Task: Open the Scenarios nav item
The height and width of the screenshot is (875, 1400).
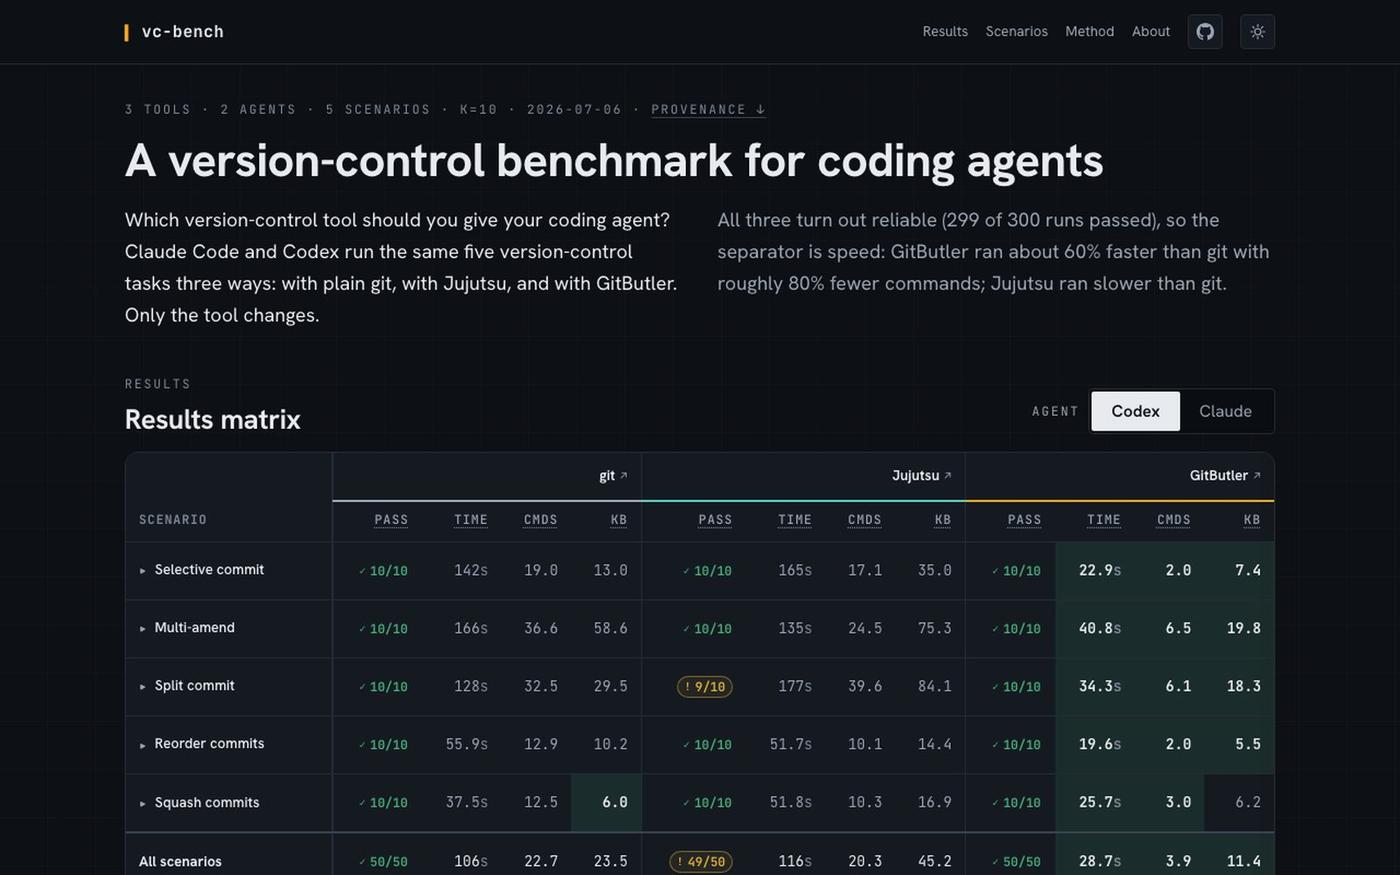Action: (x=1017, y=32)
